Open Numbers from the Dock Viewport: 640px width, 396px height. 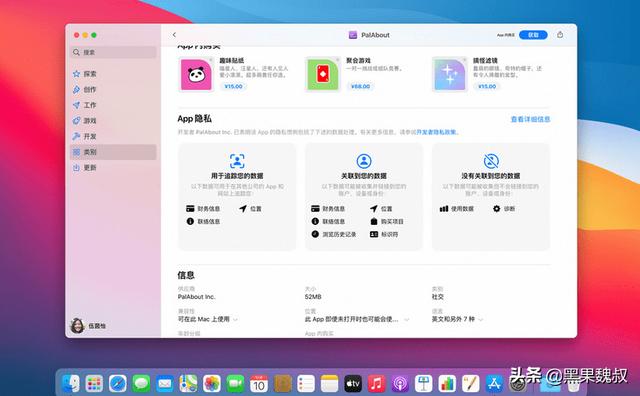coord(447,383)
